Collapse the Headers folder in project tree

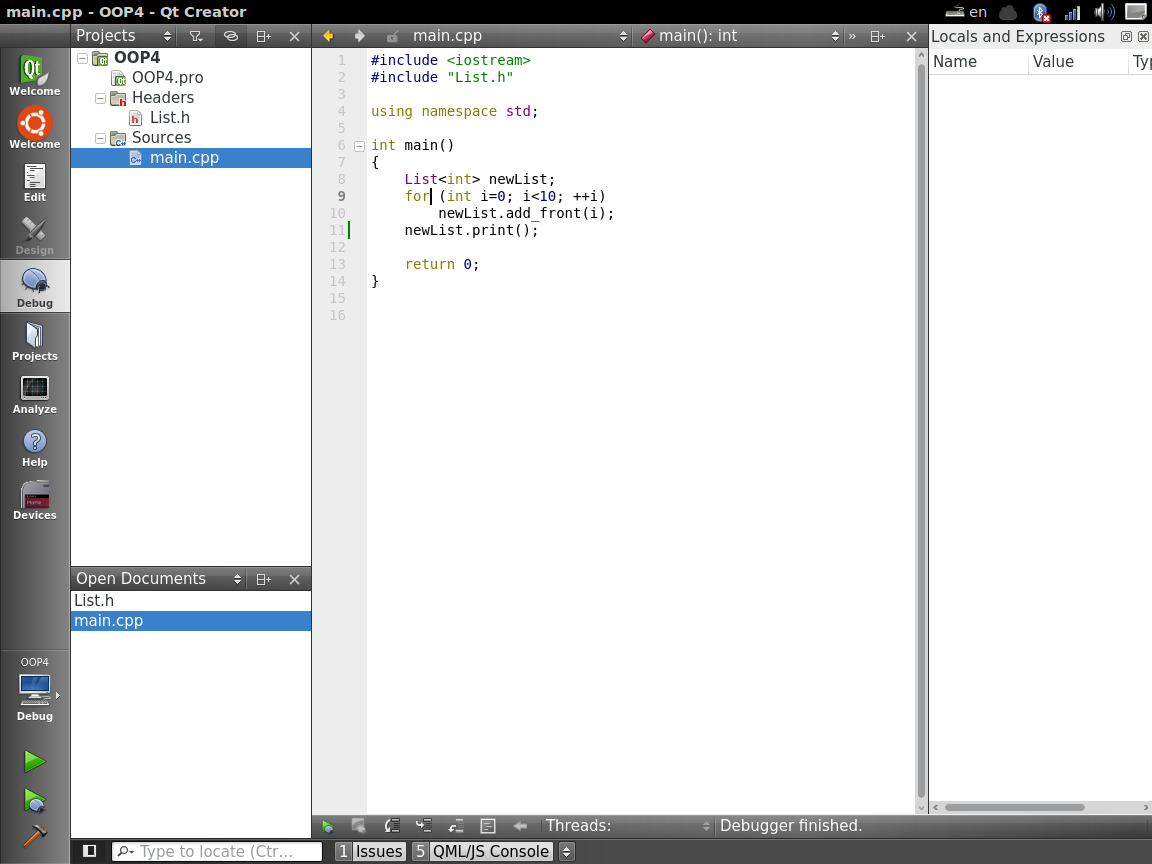point(100,98)
